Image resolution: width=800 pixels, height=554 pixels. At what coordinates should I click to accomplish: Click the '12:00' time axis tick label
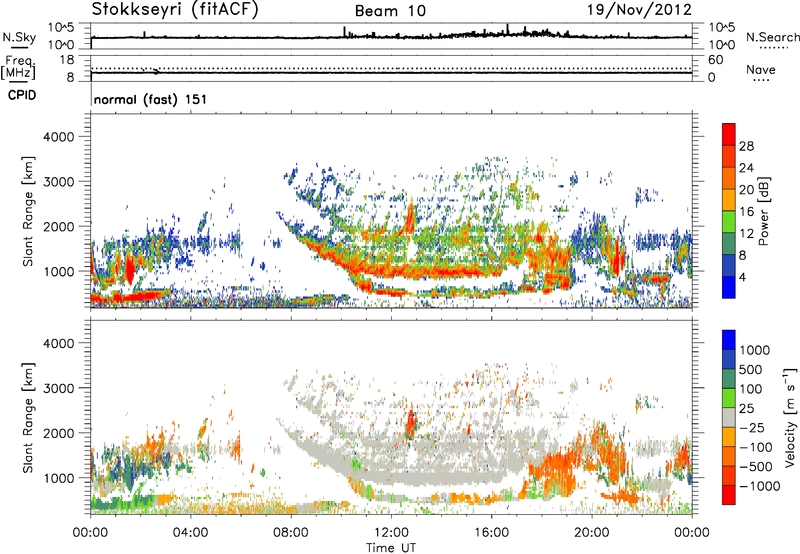click(391, 533)
